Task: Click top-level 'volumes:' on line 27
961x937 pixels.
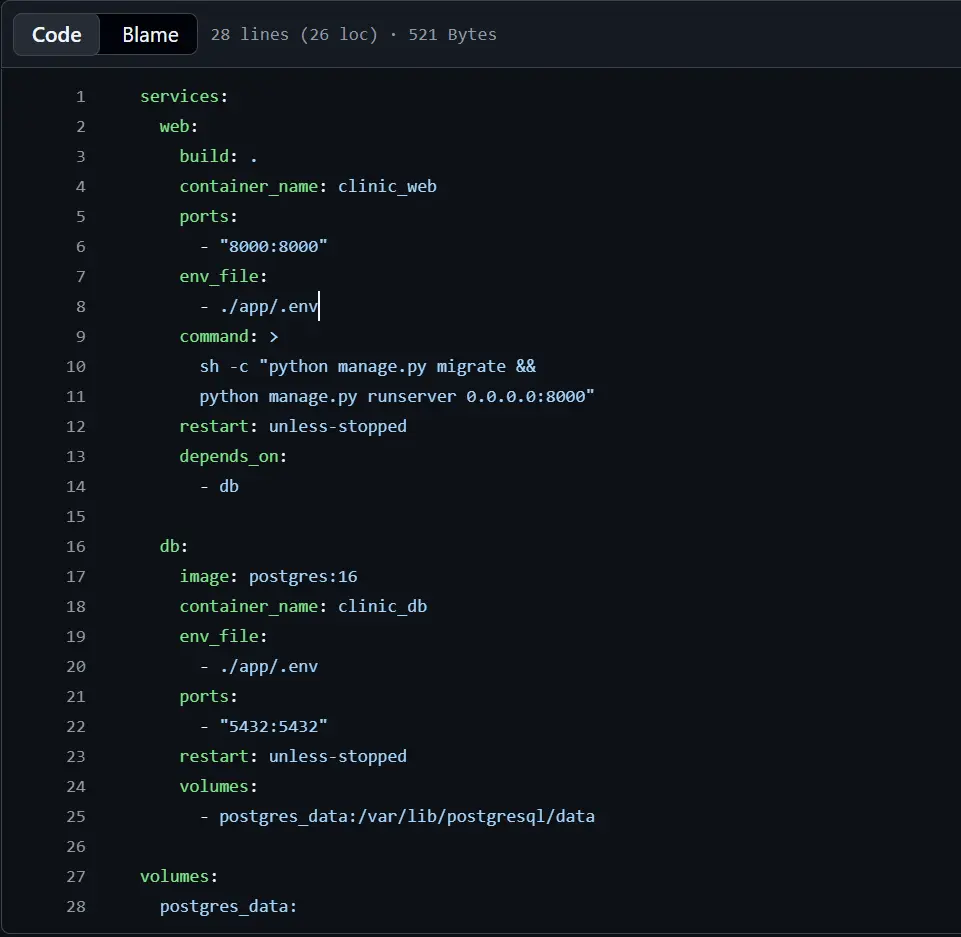Action: tap(179, 877)
